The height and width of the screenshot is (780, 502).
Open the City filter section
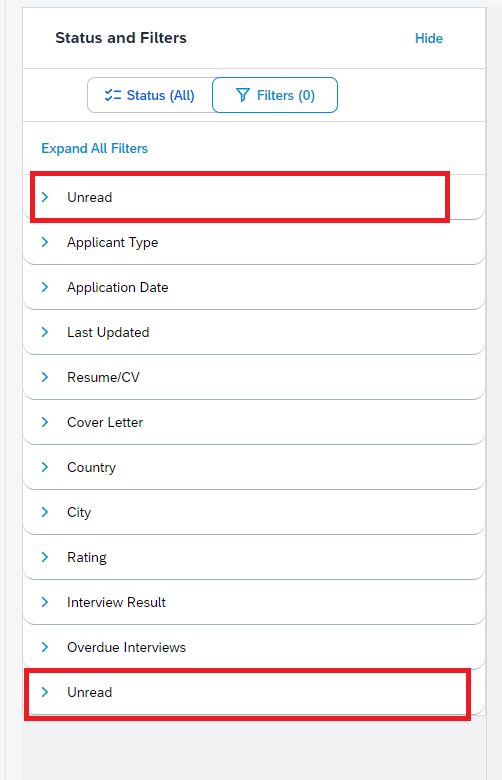click(254, 512)
